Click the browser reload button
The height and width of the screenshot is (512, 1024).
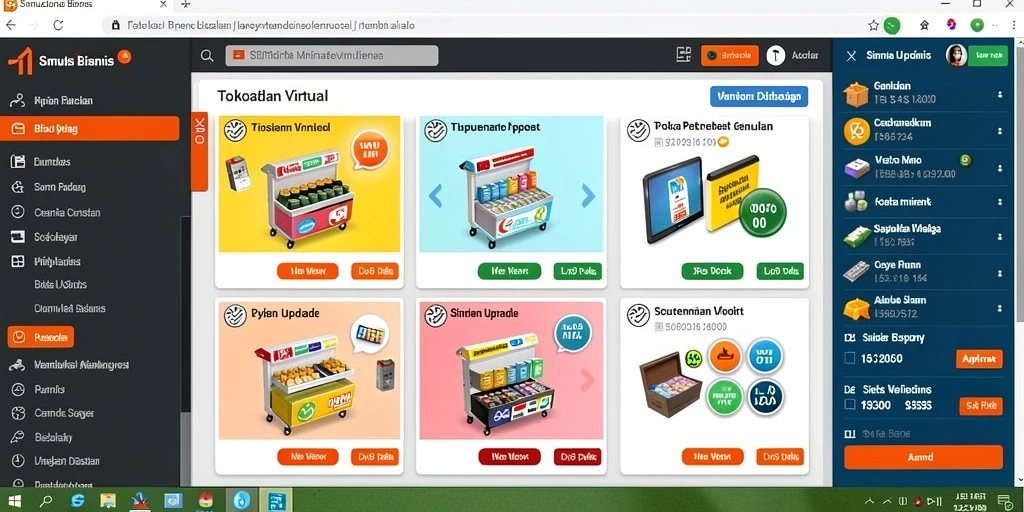point(58,25)
